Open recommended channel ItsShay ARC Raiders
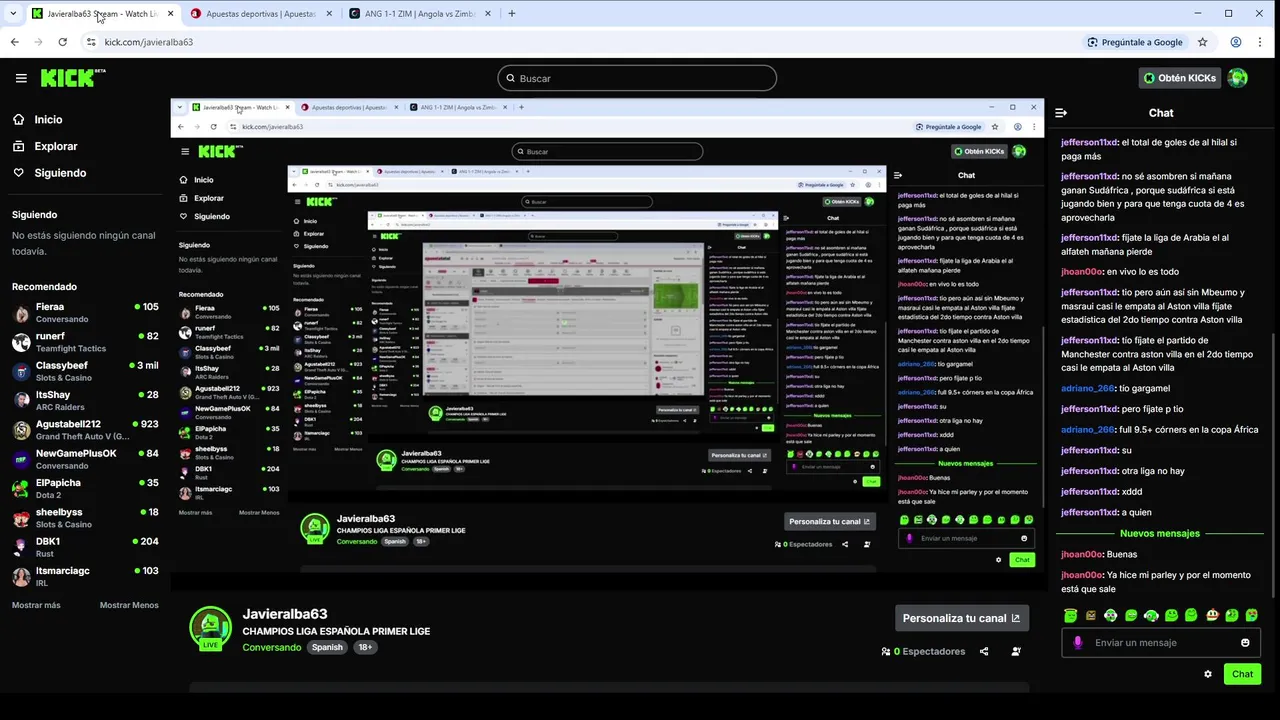 tap(85, 400)
